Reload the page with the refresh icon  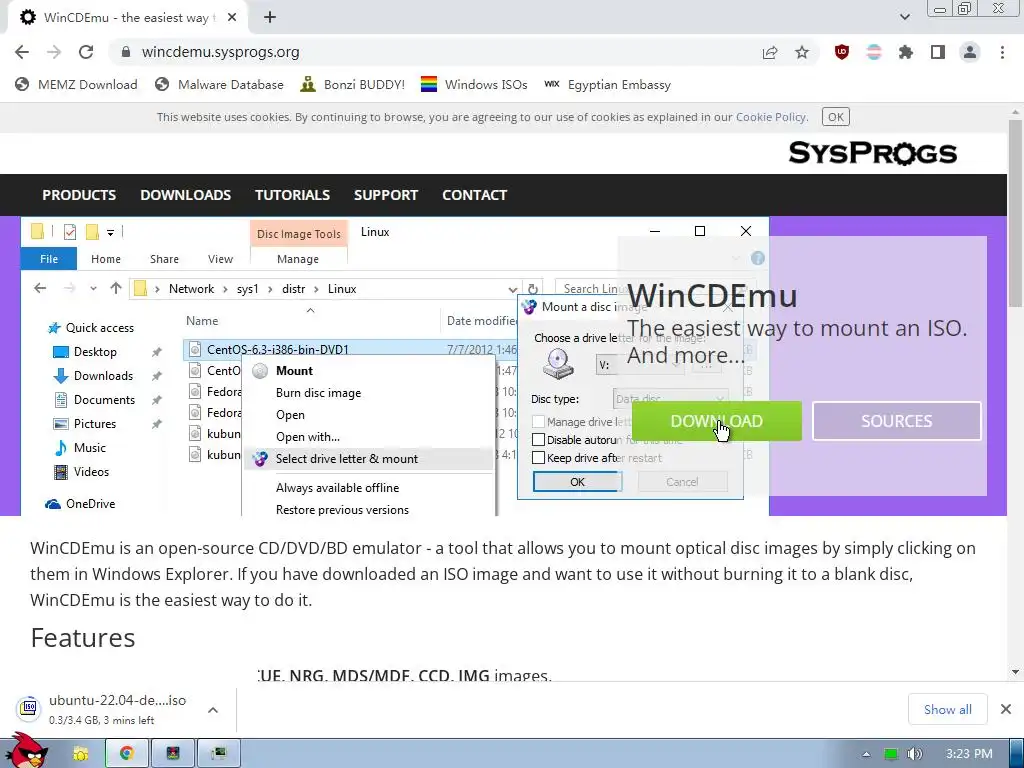pos(86,52)
